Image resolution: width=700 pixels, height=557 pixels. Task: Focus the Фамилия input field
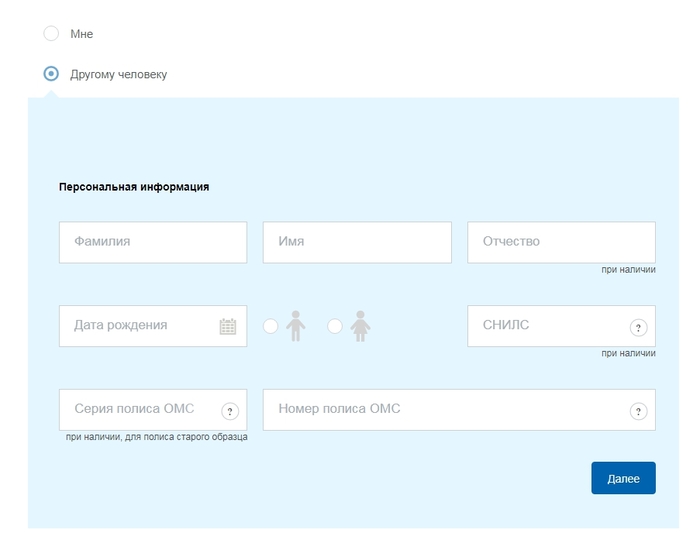152,242
